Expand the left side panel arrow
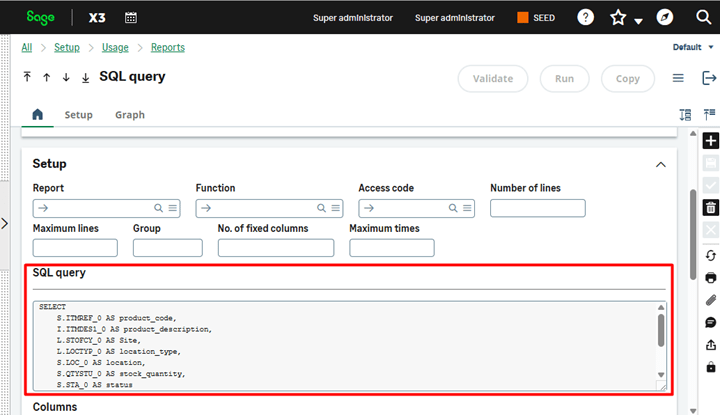 tap(5, 224)
